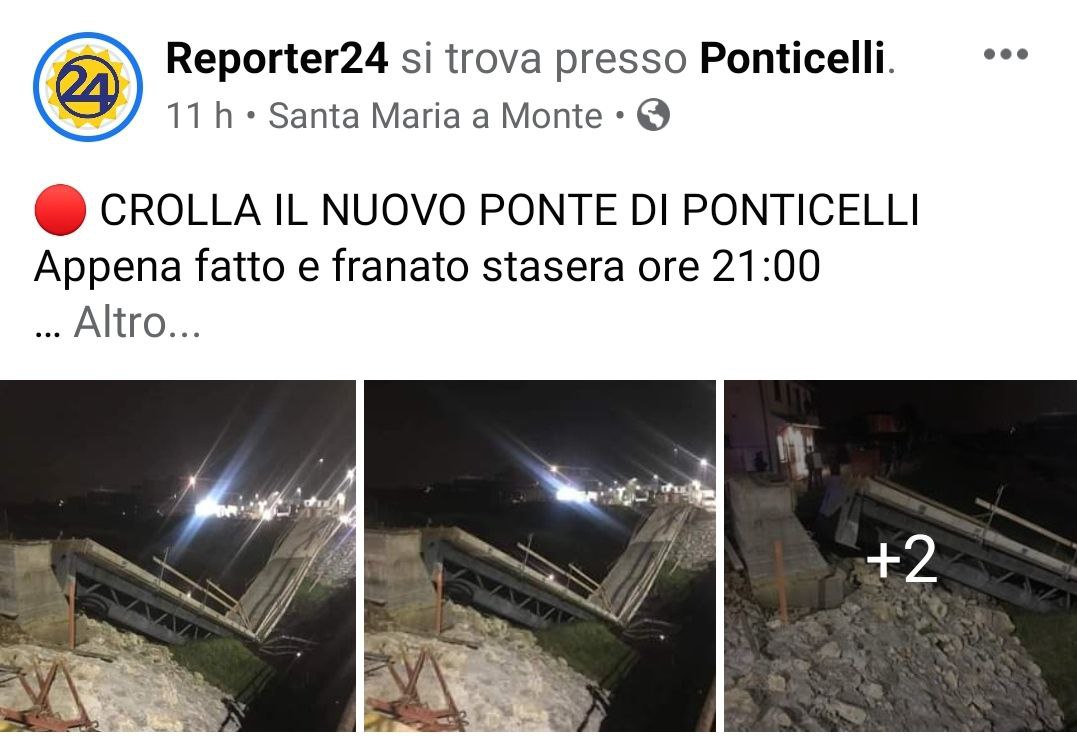
Task: Expand the post with Altro...
Action: coord(137,322)
